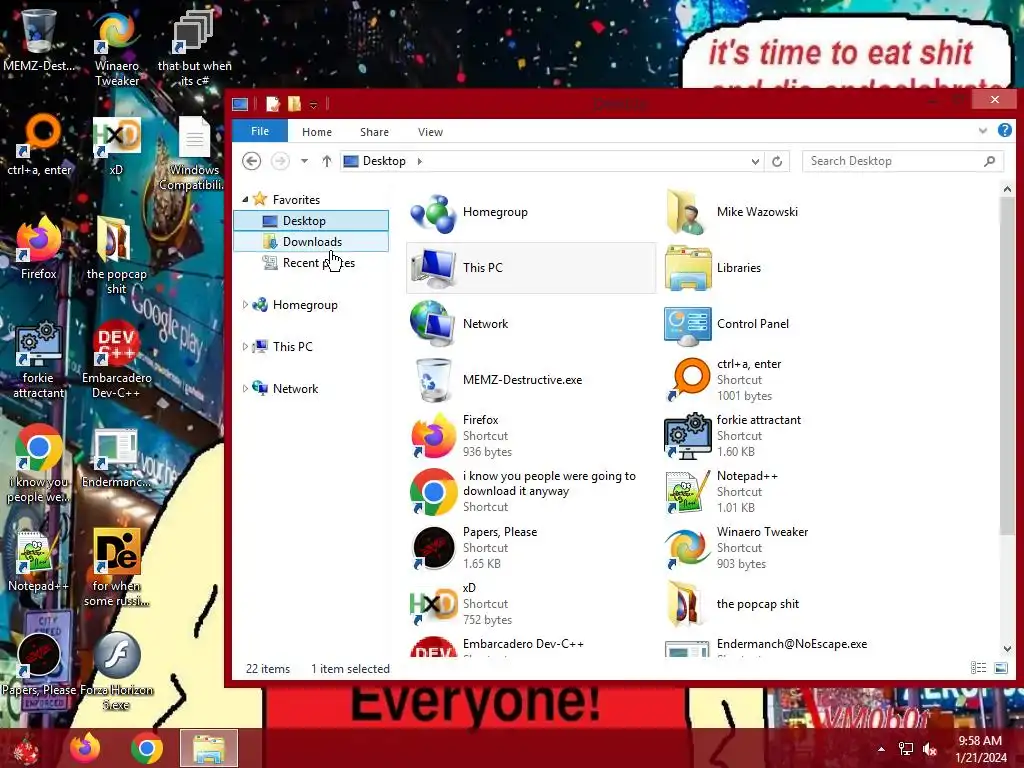Viewport: 1024px width, 768px height.
Task: Open Explorer Help question mark icon
Action: coord(1004,131)
